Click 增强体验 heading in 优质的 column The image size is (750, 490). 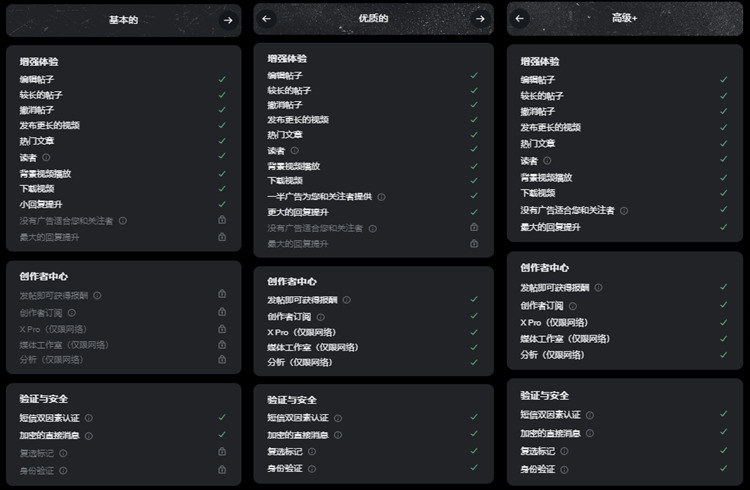pyautogui.click(x=287, y=60)
